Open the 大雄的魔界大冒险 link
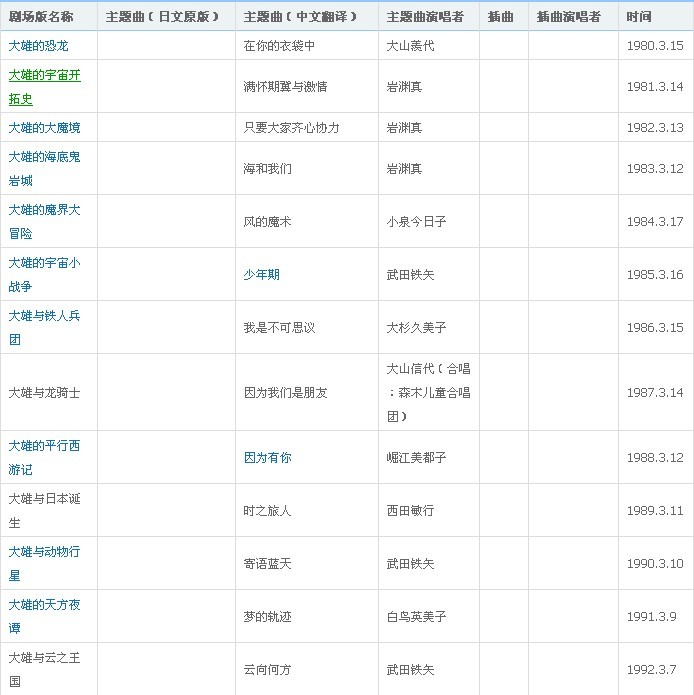694x695 pixels. (44, 211)
